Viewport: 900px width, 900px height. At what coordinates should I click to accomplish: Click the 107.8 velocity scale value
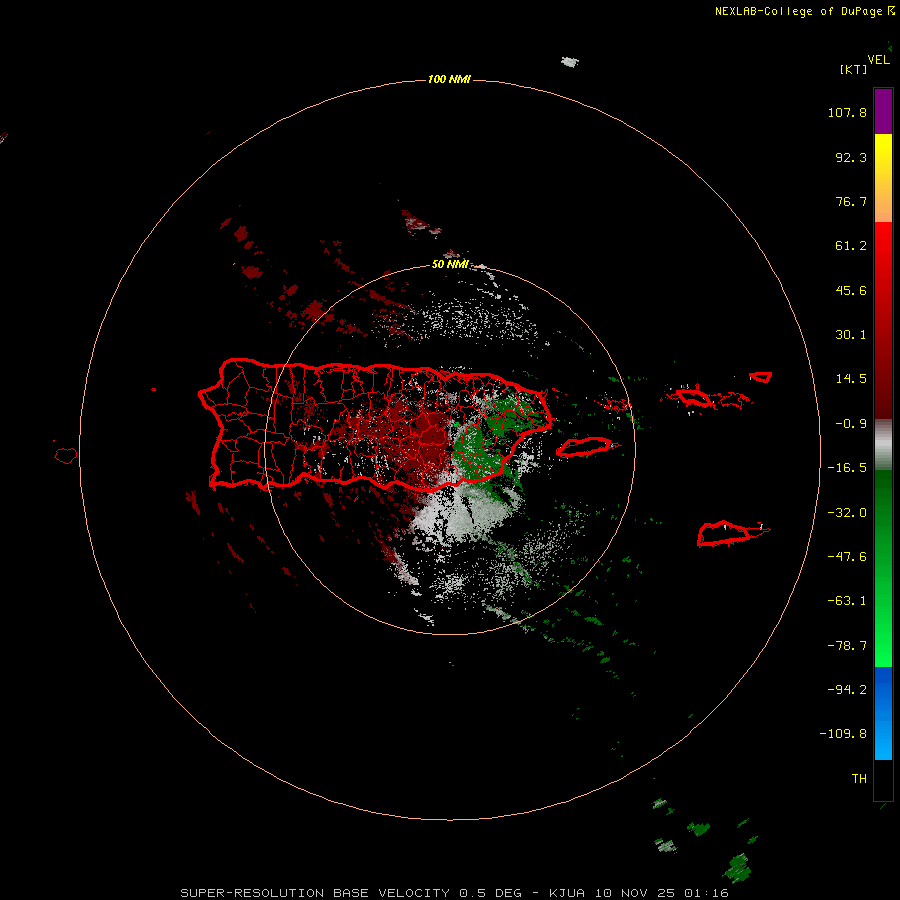pyautogui.click(x=847, y=112)
